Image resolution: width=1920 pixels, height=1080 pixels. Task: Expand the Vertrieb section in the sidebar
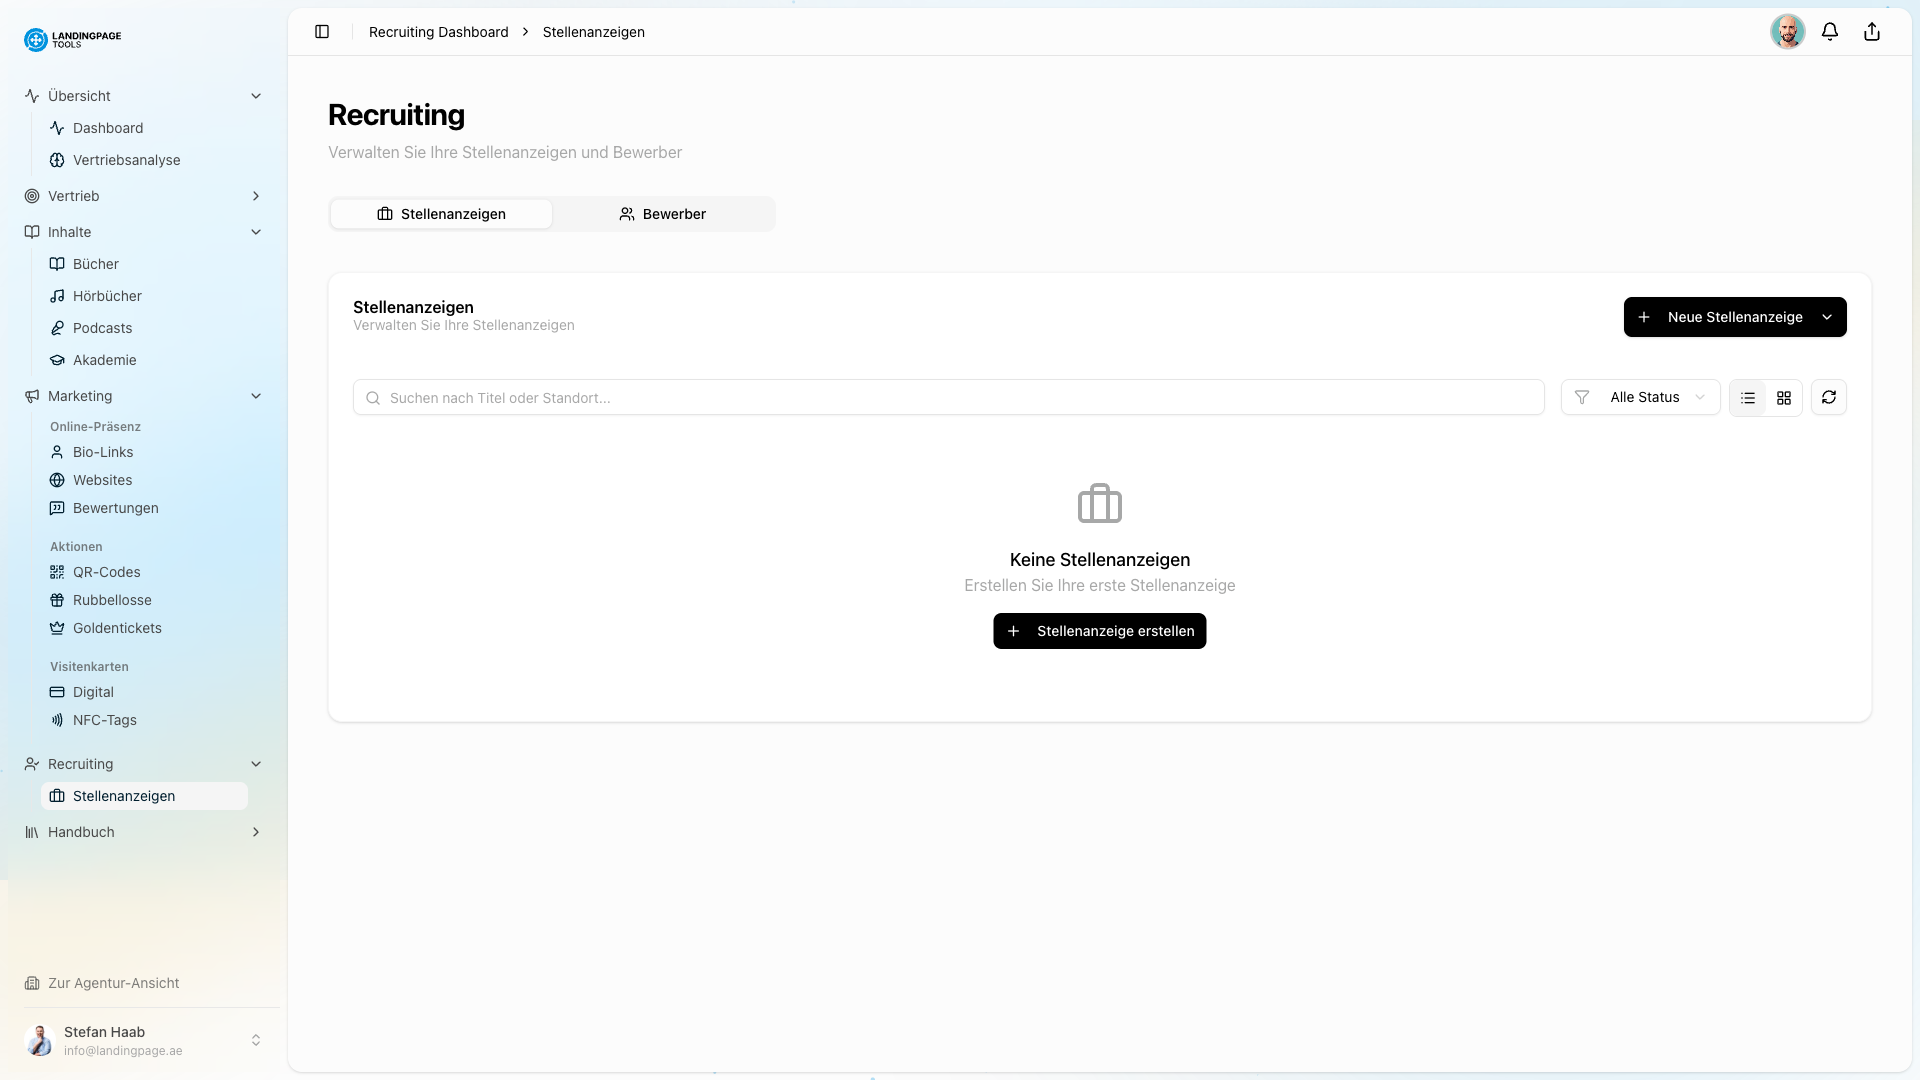256,196
